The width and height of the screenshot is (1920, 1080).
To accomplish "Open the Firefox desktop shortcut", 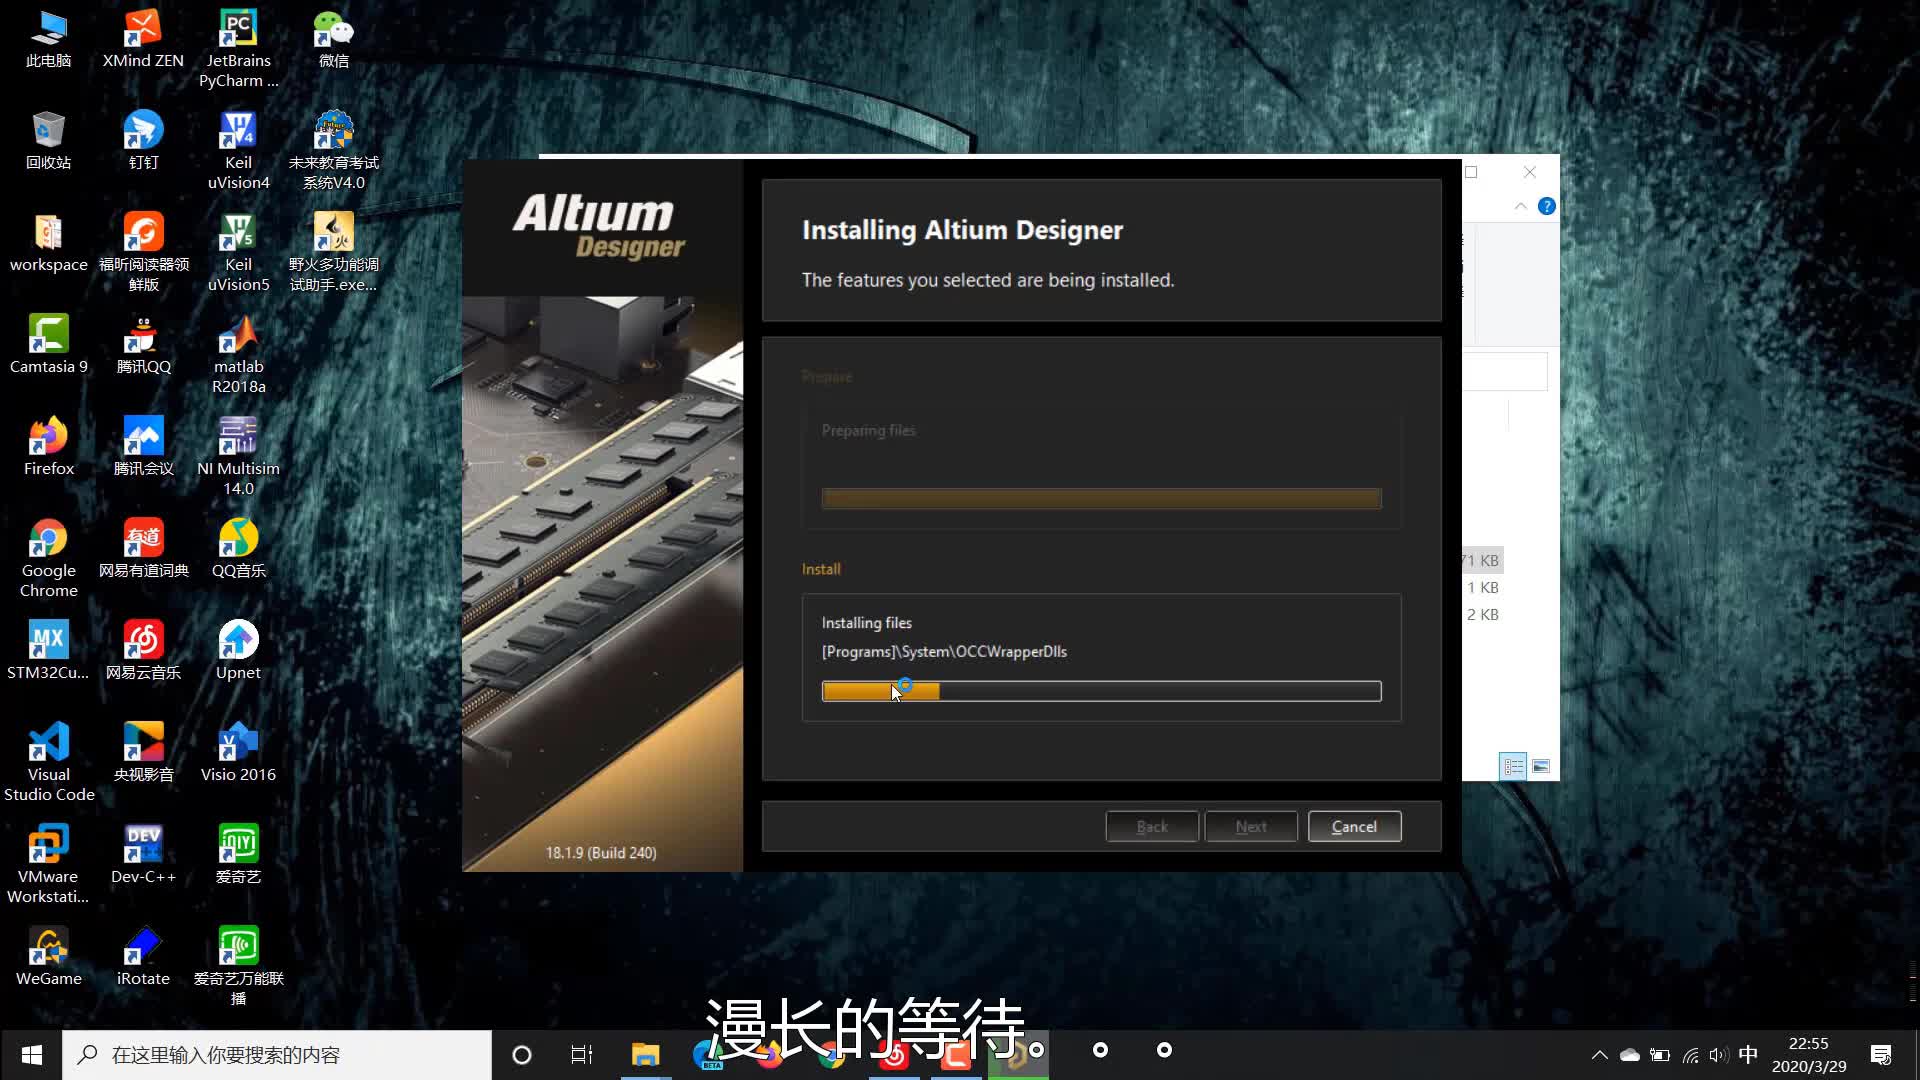I will tap(48, 448).
